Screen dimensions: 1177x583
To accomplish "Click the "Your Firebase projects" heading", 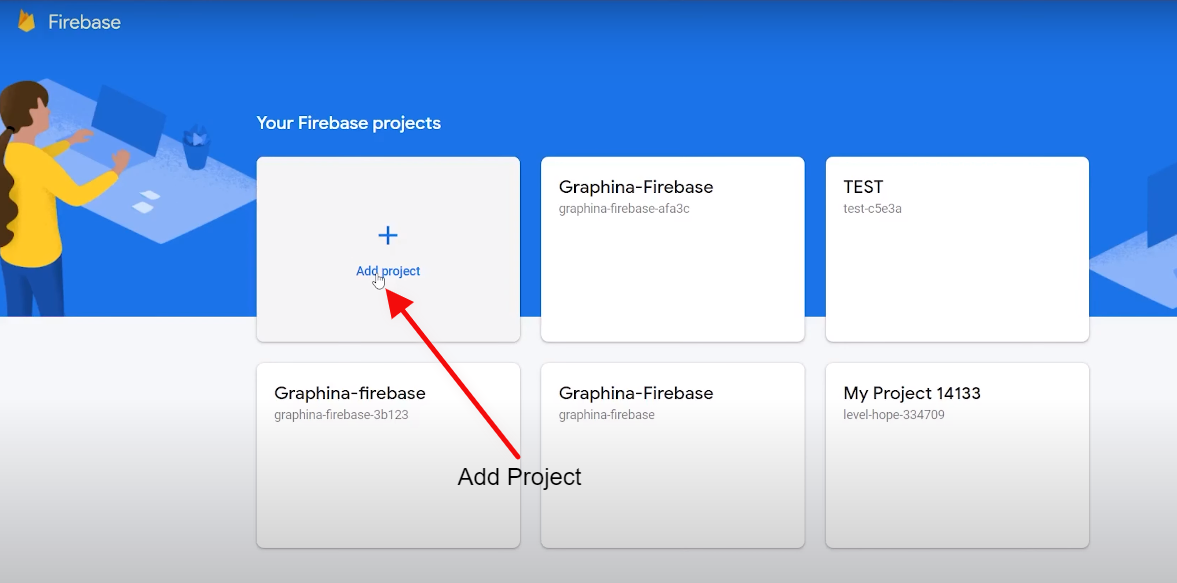I will tap(349, 123).
